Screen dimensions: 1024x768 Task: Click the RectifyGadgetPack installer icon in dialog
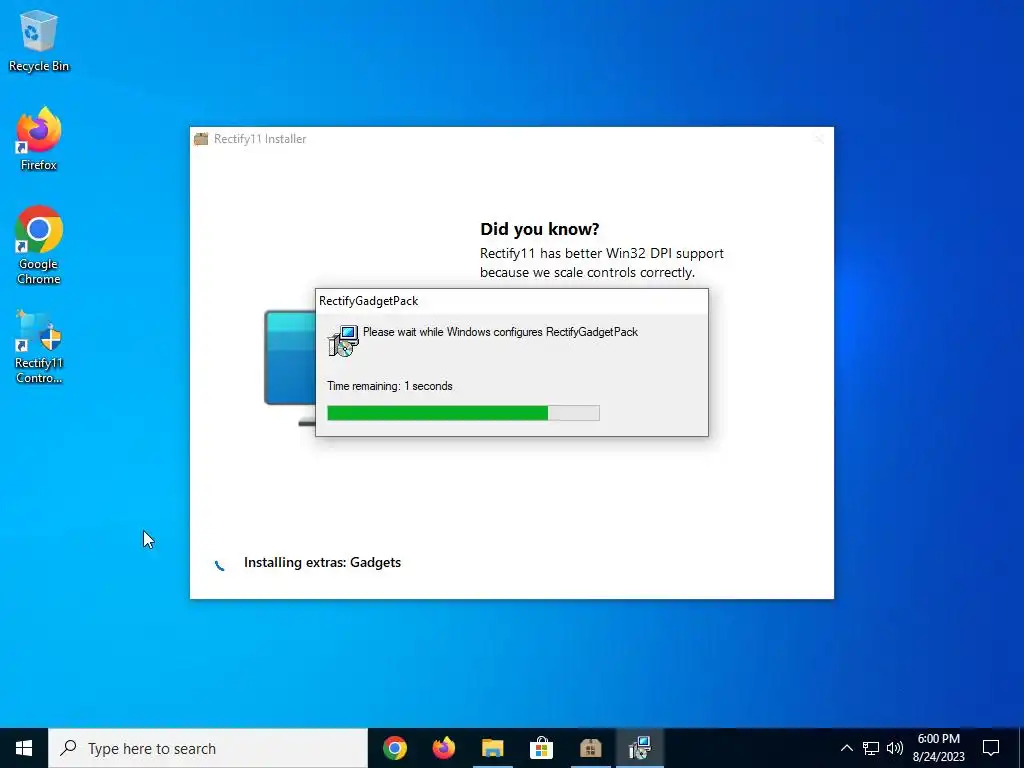[x=344, y=341]
